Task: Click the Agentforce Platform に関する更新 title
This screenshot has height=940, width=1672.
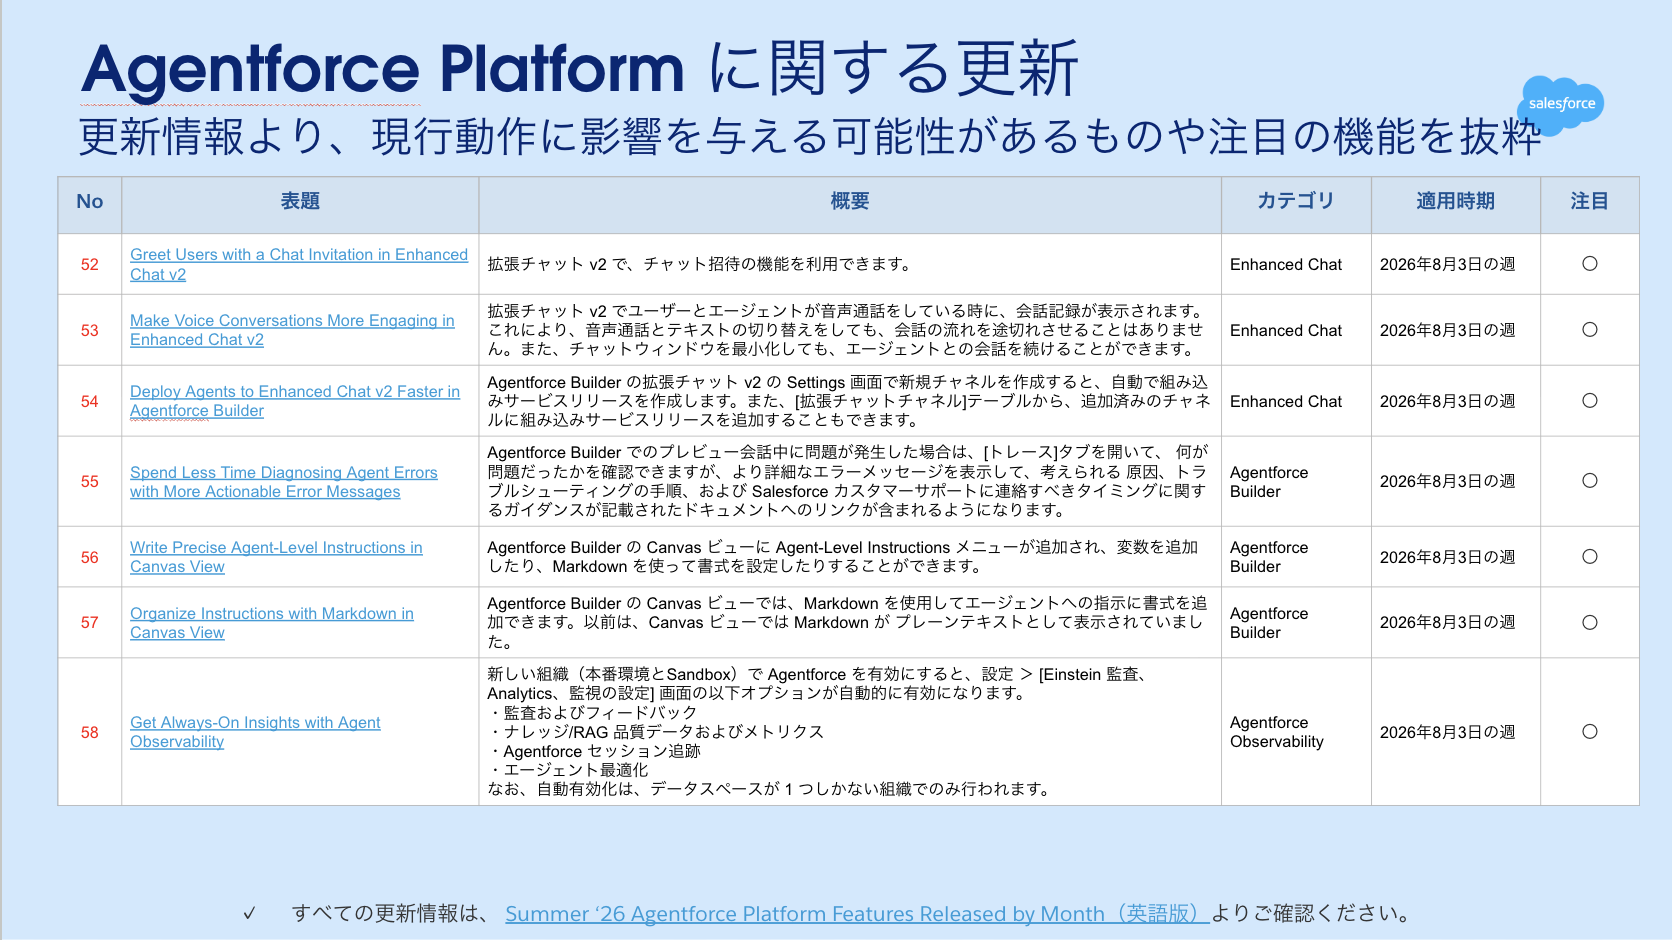Action: (580, 69)
